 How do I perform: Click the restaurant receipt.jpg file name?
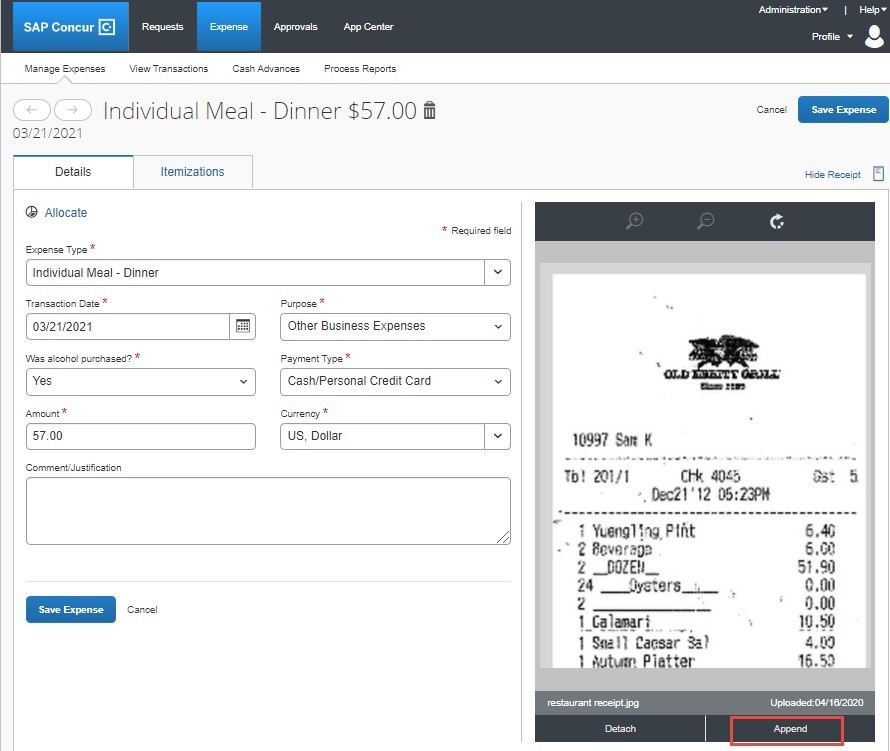tap(593, 702)
